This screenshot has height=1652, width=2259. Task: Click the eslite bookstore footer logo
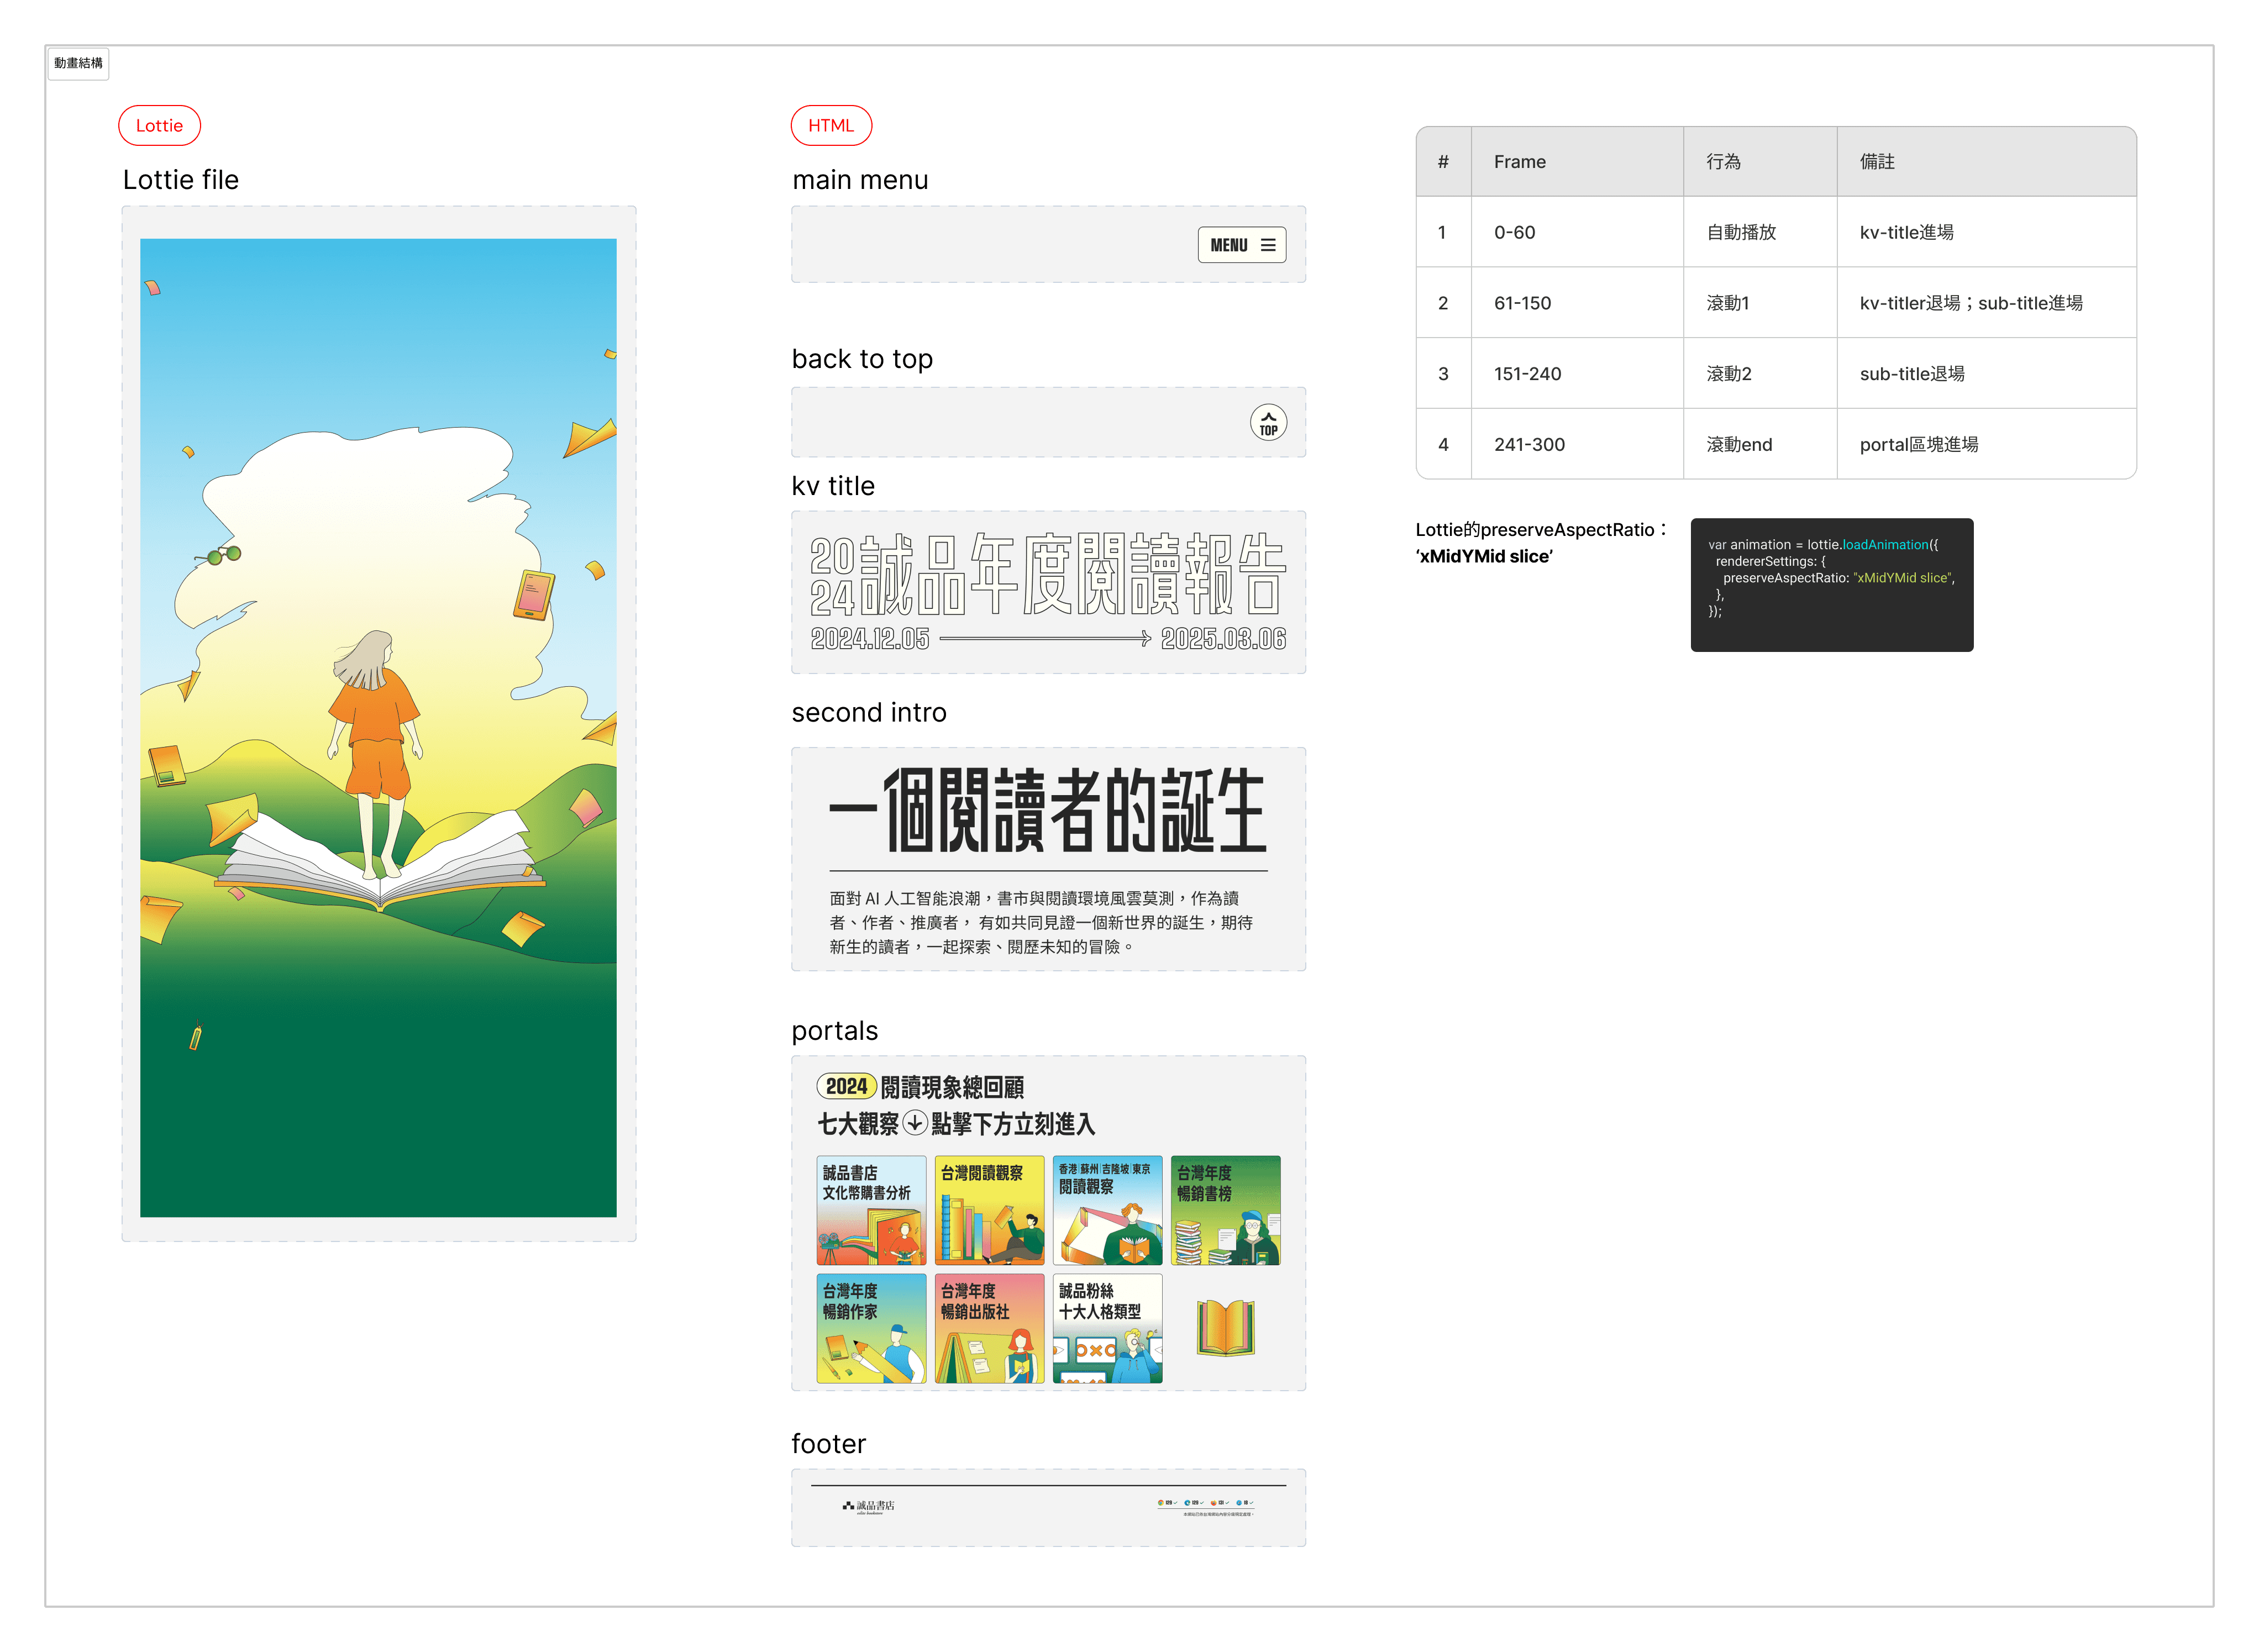pos(868,1506)
